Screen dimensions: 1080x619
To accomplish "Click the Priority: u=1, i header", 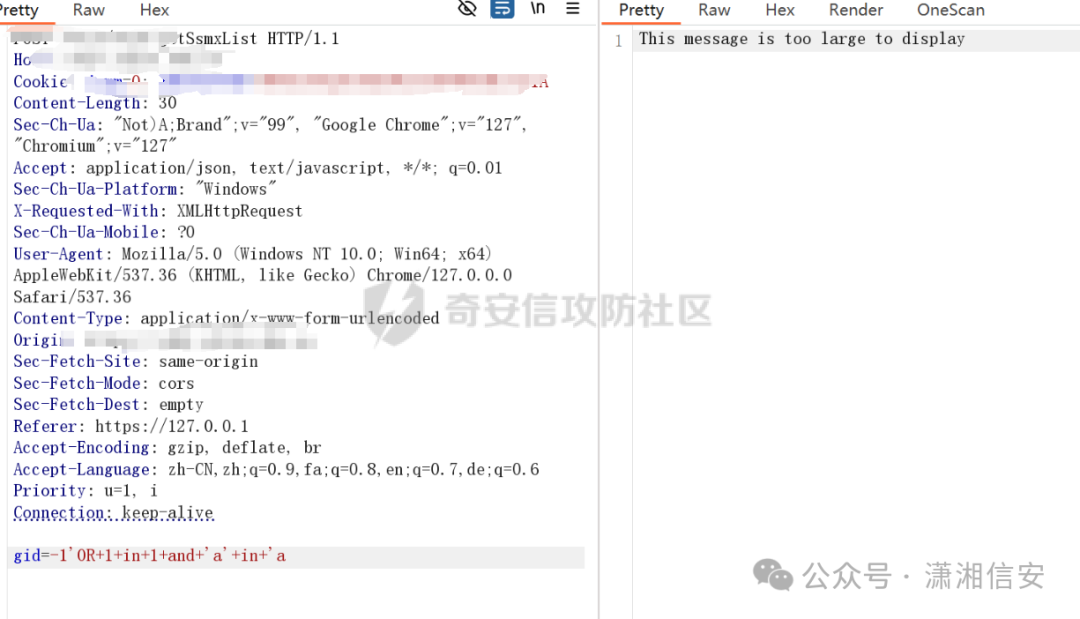I will (85, 491).
